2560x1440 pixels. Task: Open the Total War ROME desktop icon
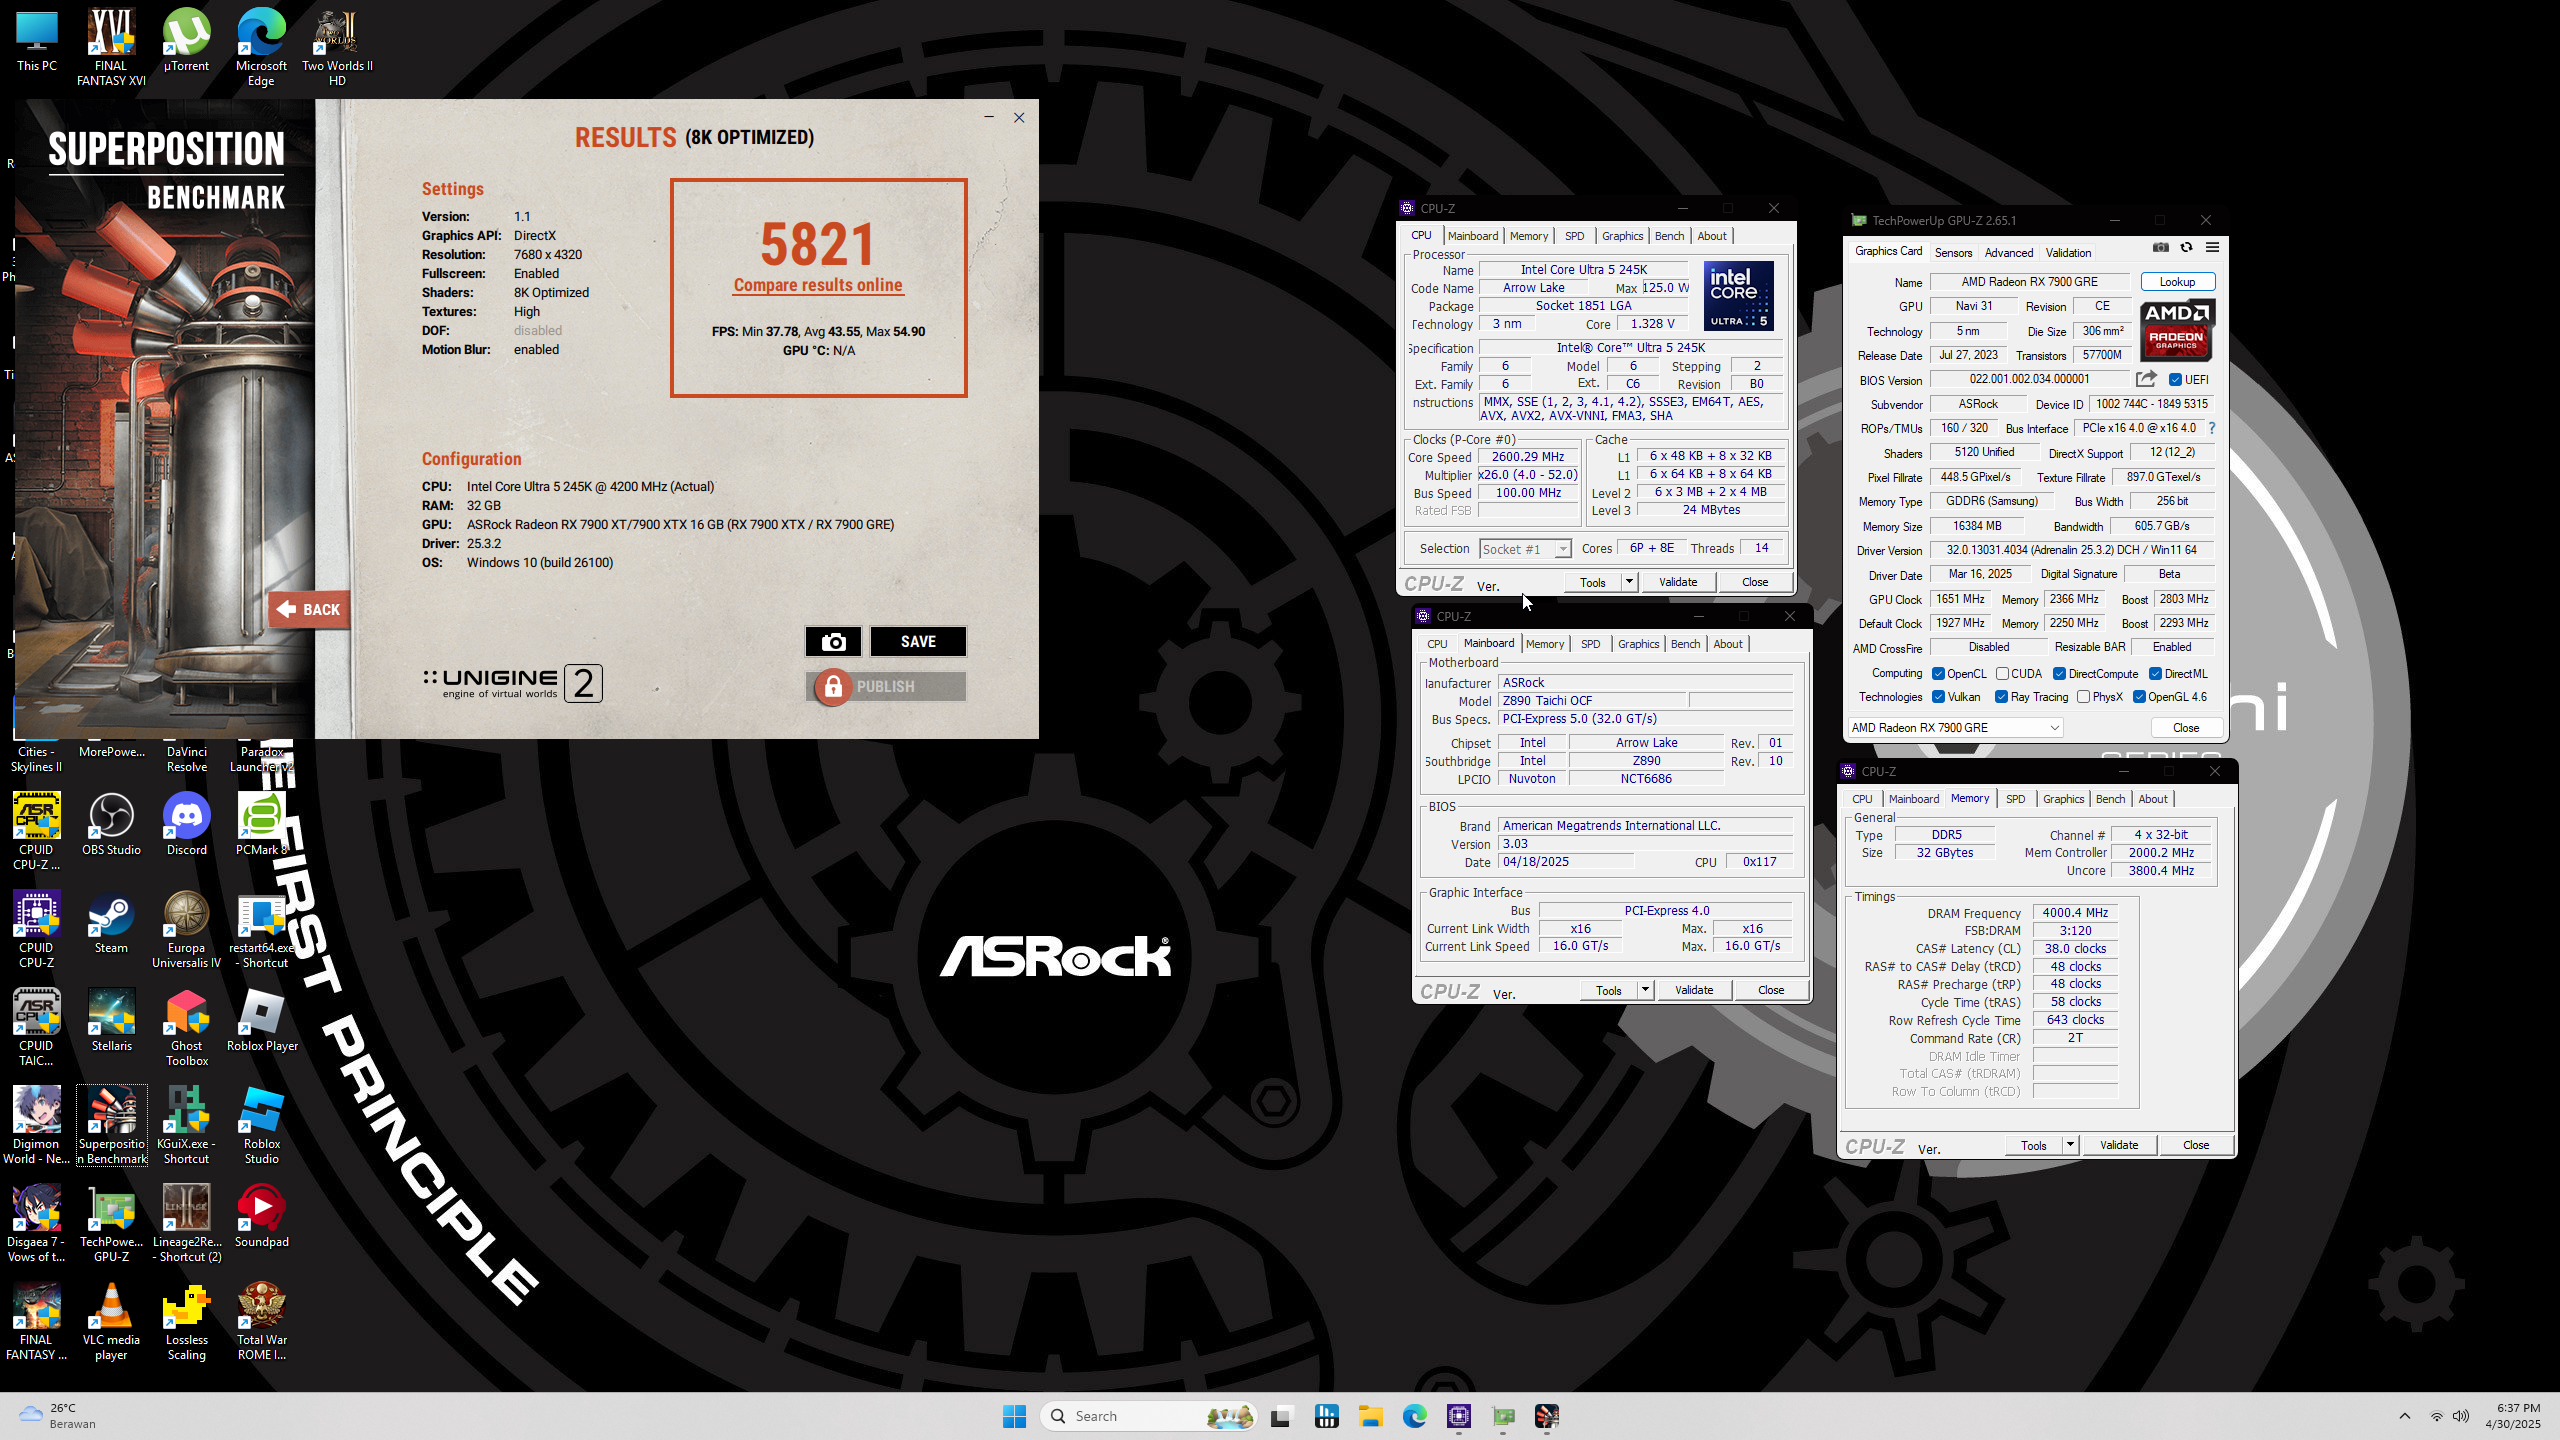pos(262,1322)
